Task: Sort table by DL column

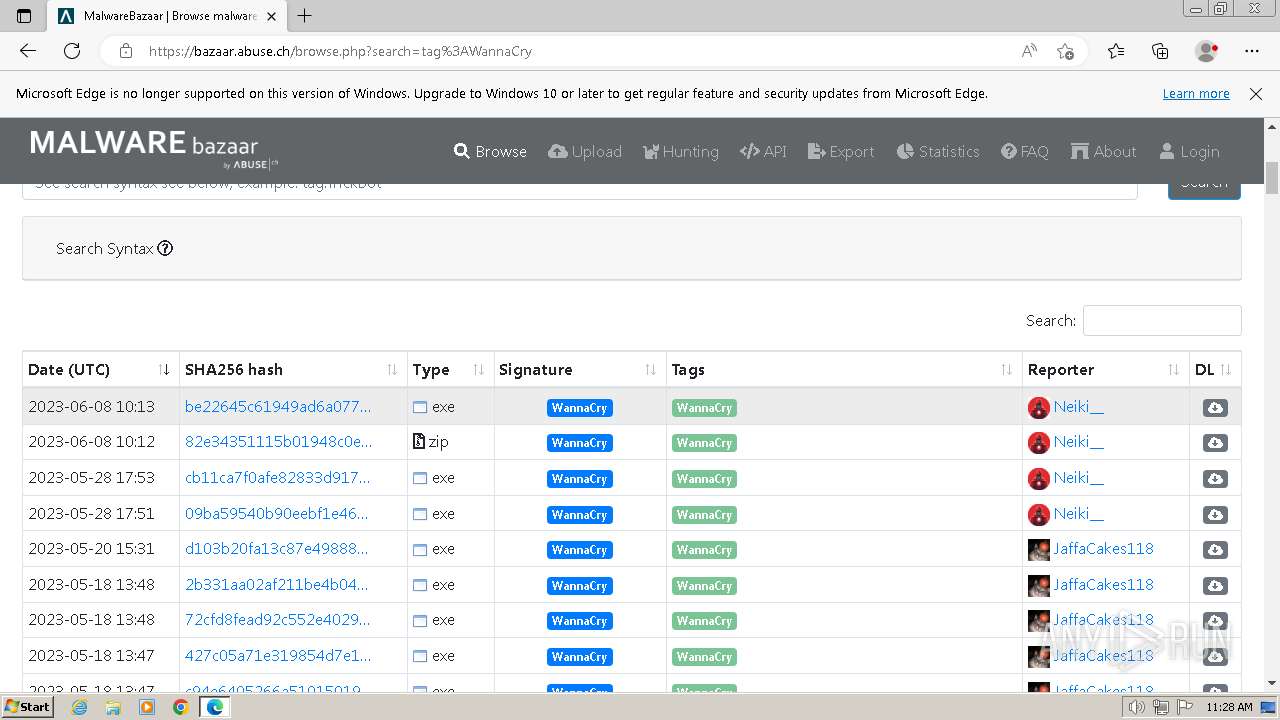Action: coord(1215,369)
